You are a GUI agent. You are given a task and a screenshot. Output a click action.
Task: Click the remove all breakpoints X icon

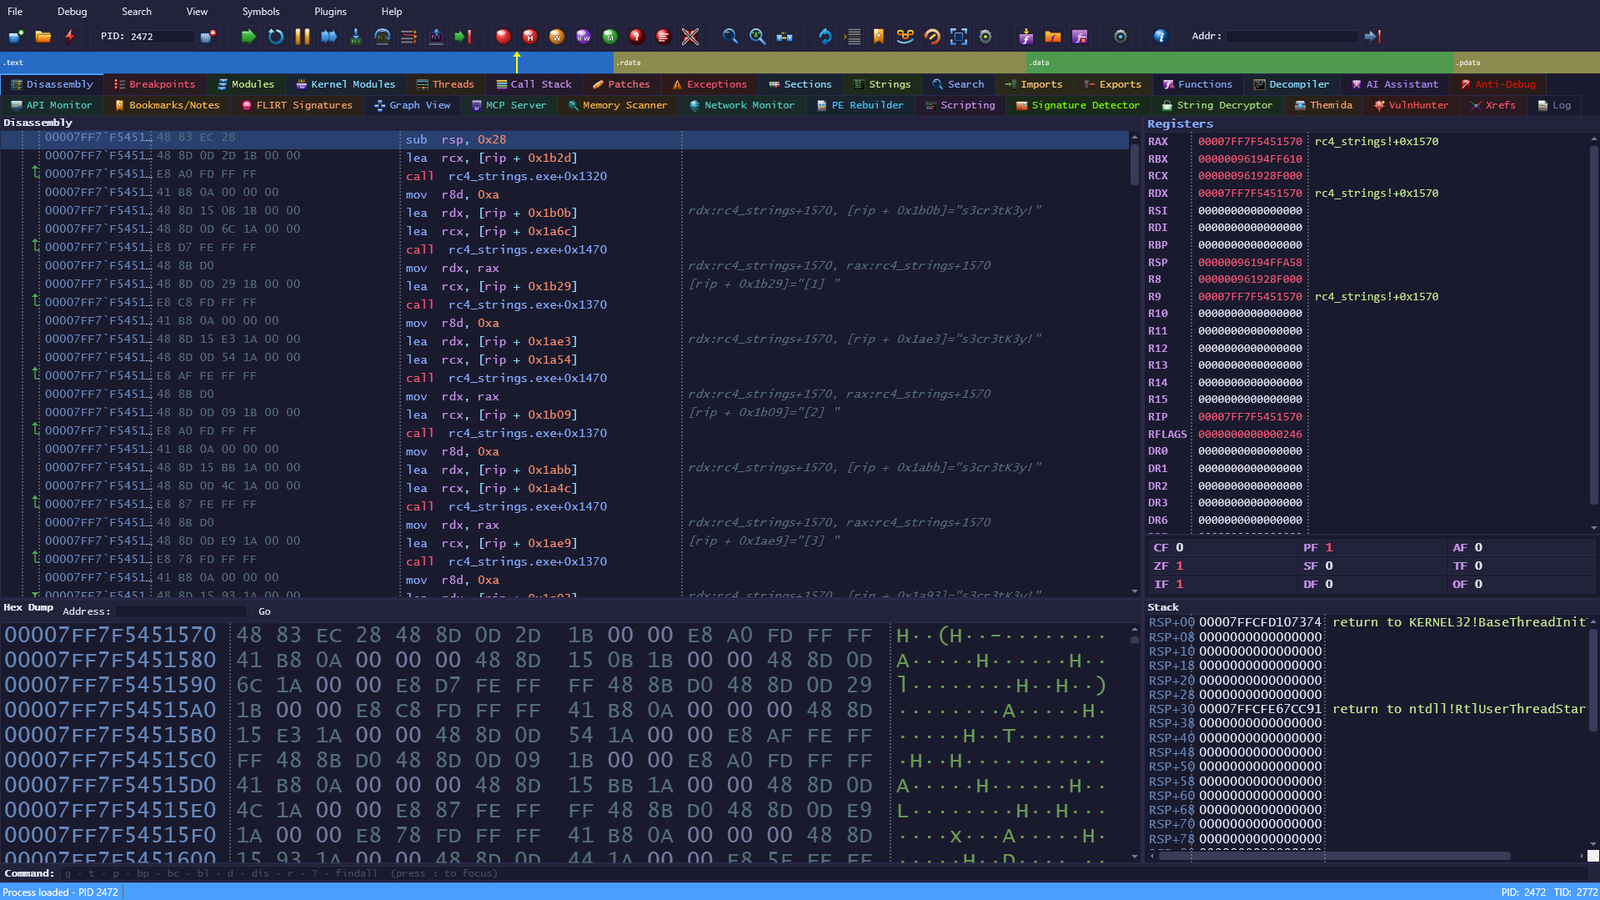(x=690, y=36)
